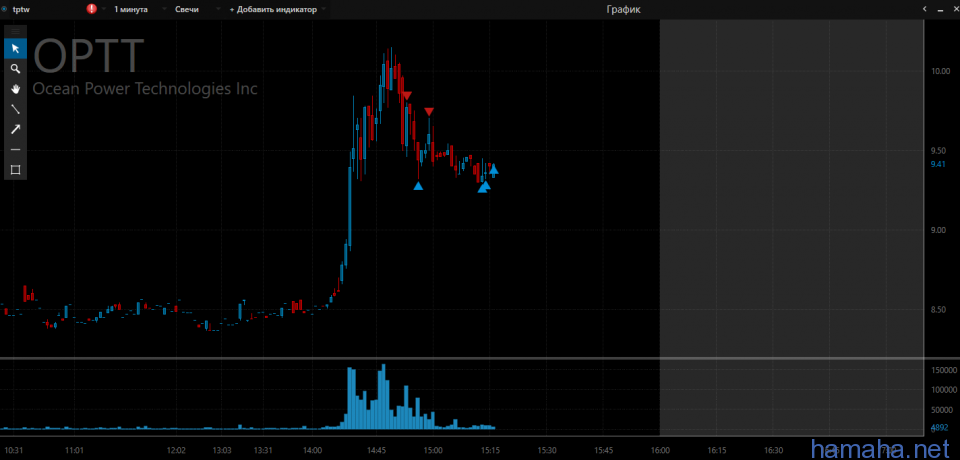Click the blue buy marker below 9.30
Viewport: 960px width, 460px height.
click(418, 186)
